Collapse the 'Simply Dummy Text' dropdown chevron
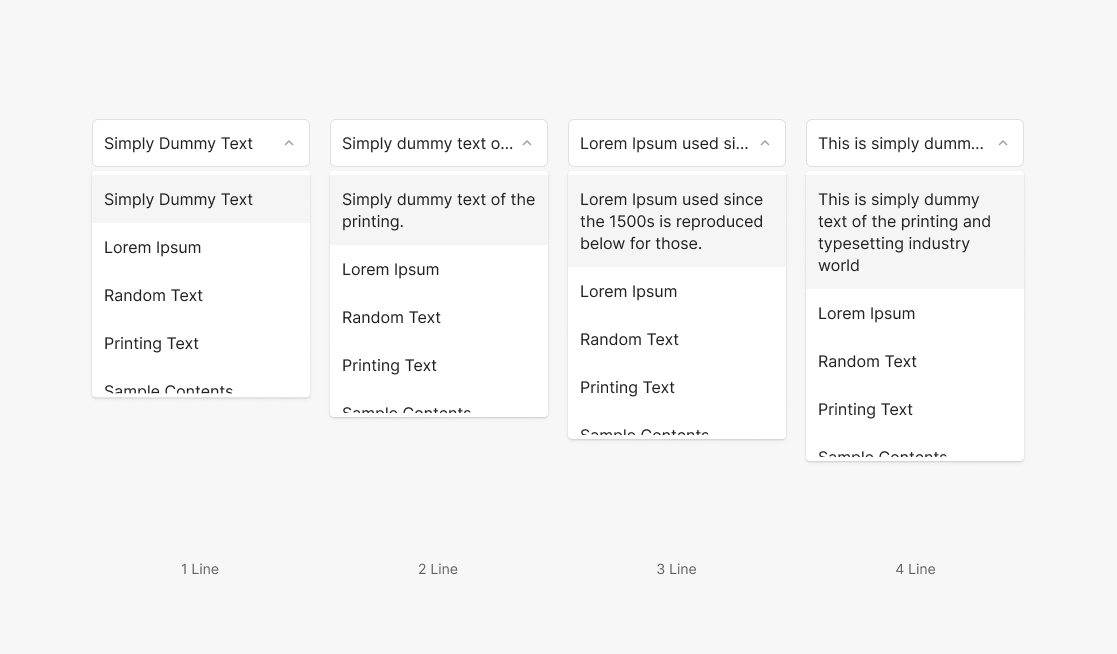This screenshot has width=1117, height=654. click(289, 143)
